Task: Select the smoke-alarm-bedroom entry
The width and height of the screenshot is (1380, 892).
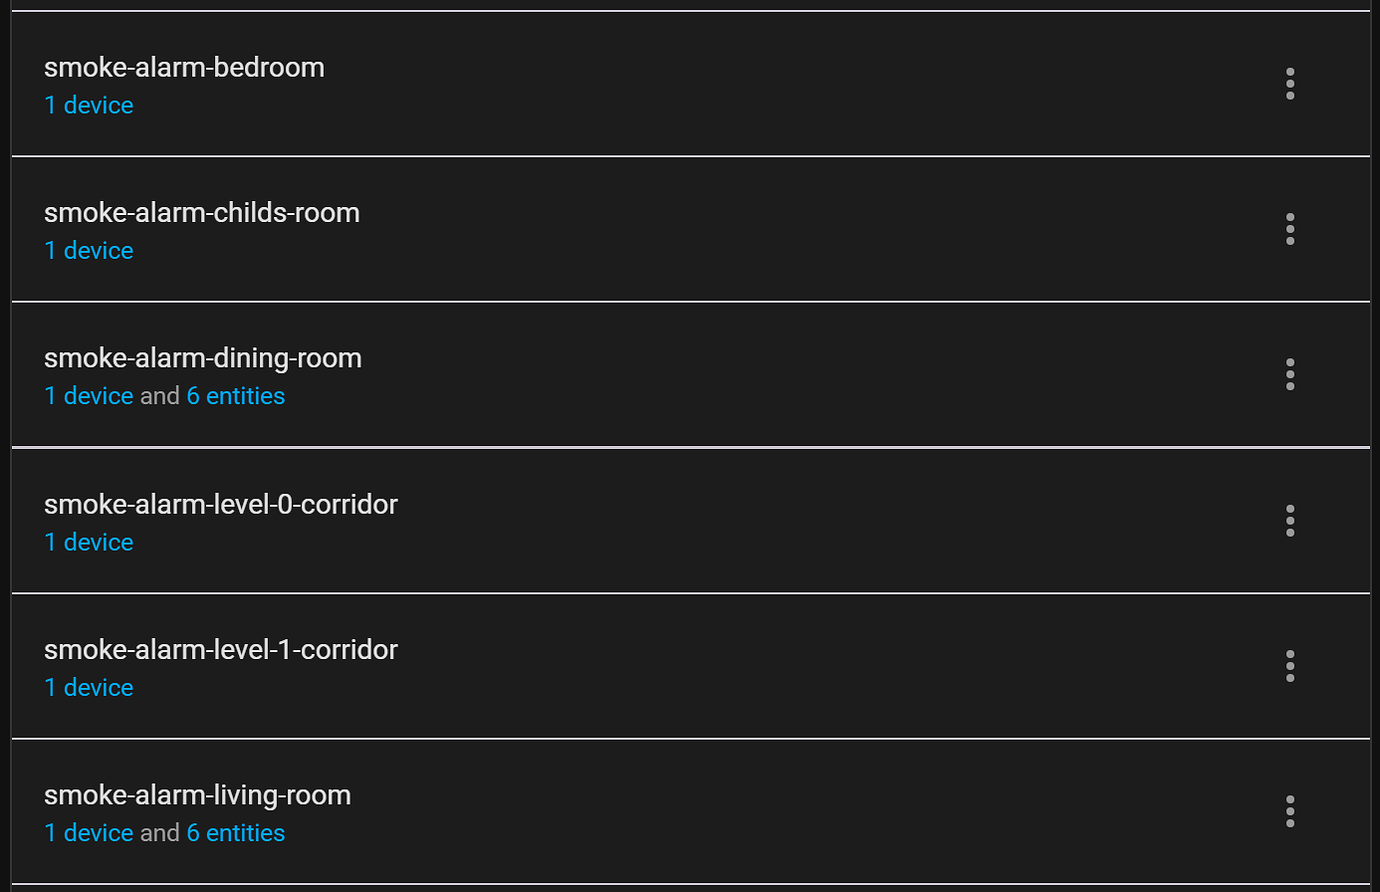Action: click(x=184, y=67)
